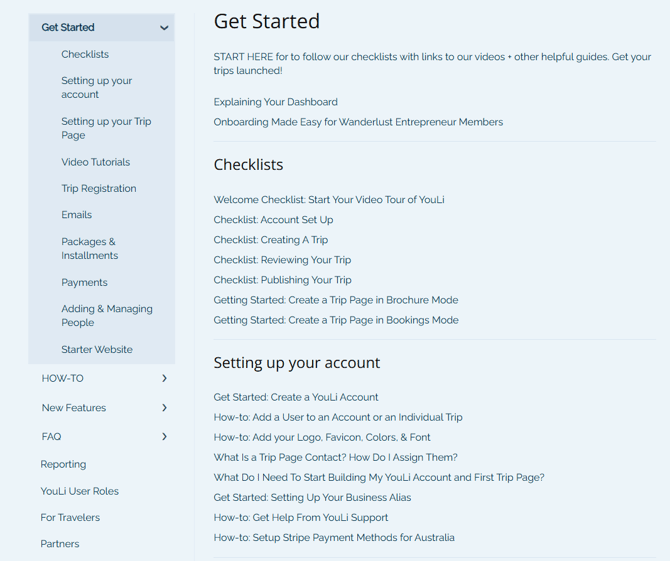Open the Checklists sidebar item
This screenshot has height=561, width=670.
[85, 54]
